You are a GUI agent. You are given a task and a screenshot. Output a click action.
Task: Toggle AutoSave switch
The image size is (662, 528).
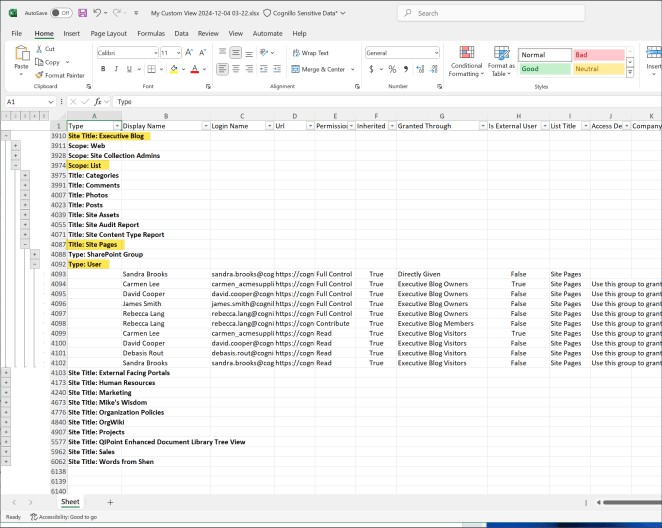pos(61,13)
